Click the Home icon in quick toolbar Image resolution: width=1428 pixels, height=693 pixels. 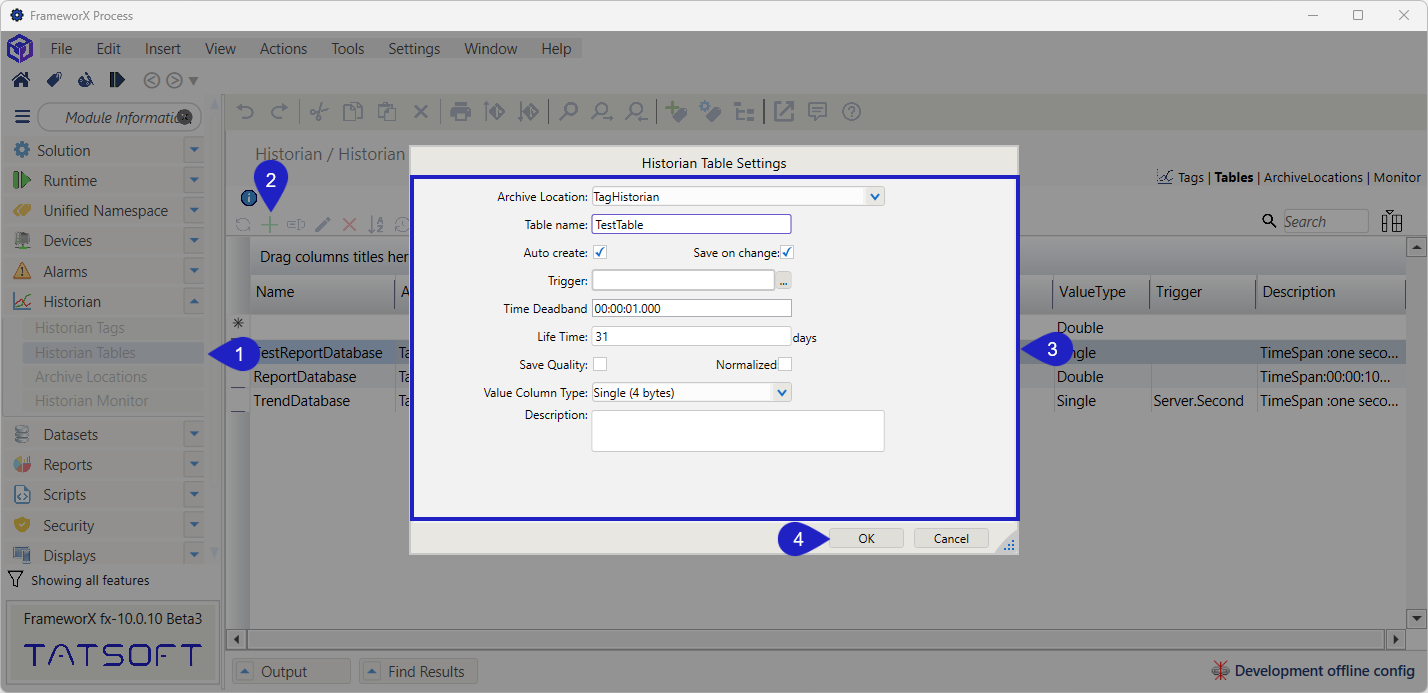(21, 80)
